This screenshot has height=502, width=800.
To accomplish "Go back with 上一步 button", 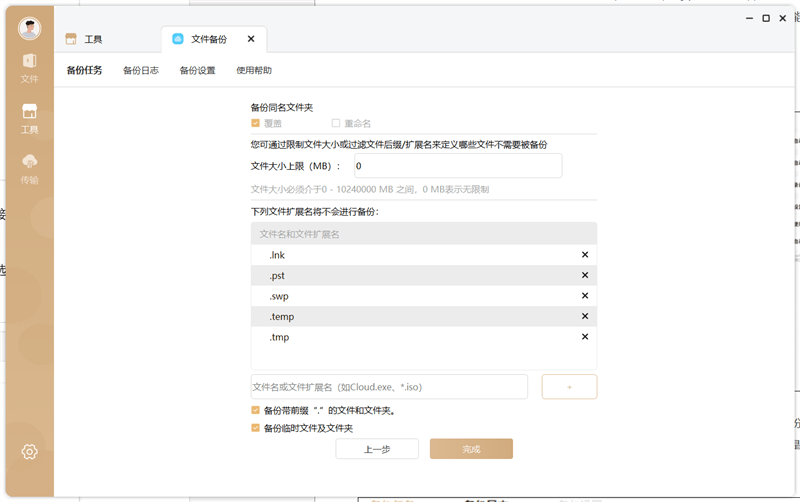I will click(x=377, y=449).
